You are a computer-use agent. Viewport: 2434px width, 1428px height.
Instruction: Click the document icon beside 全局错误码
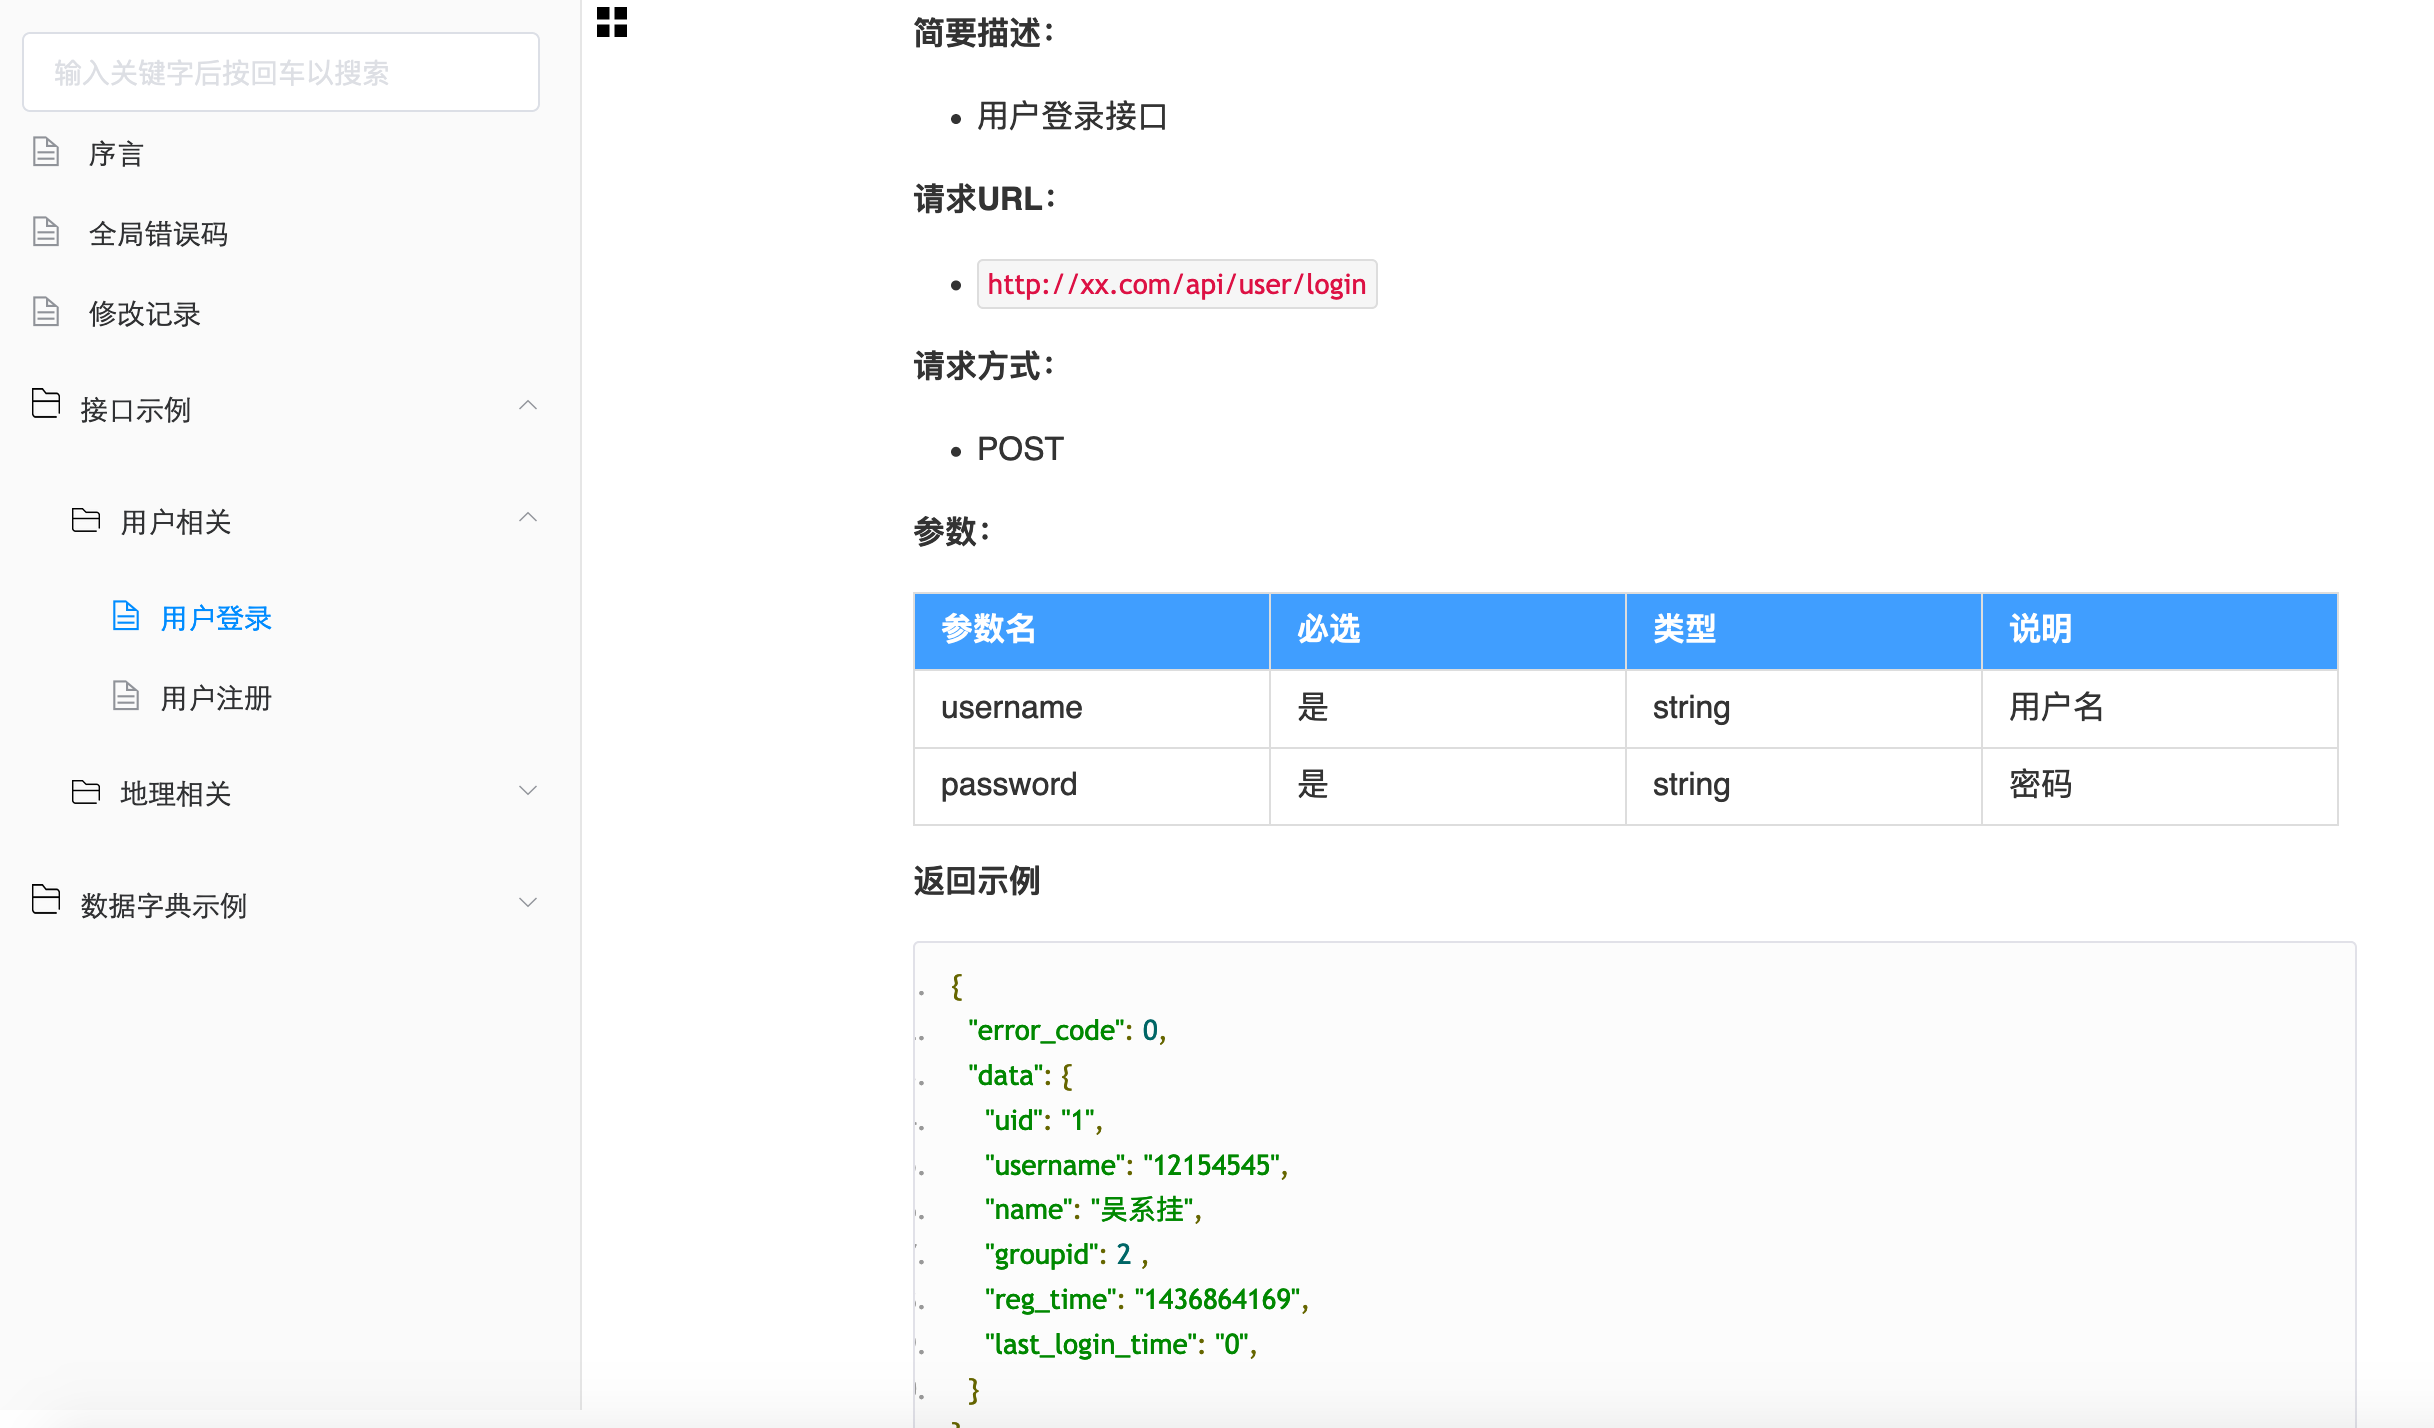point(46,232)
